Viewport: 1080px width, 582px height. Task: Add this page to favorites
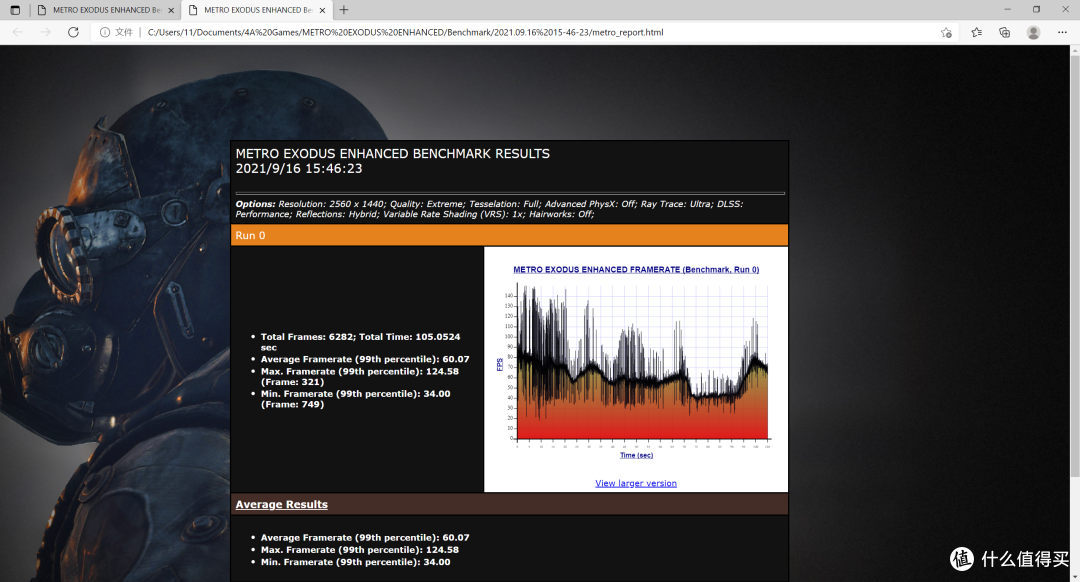click(946, 32)
